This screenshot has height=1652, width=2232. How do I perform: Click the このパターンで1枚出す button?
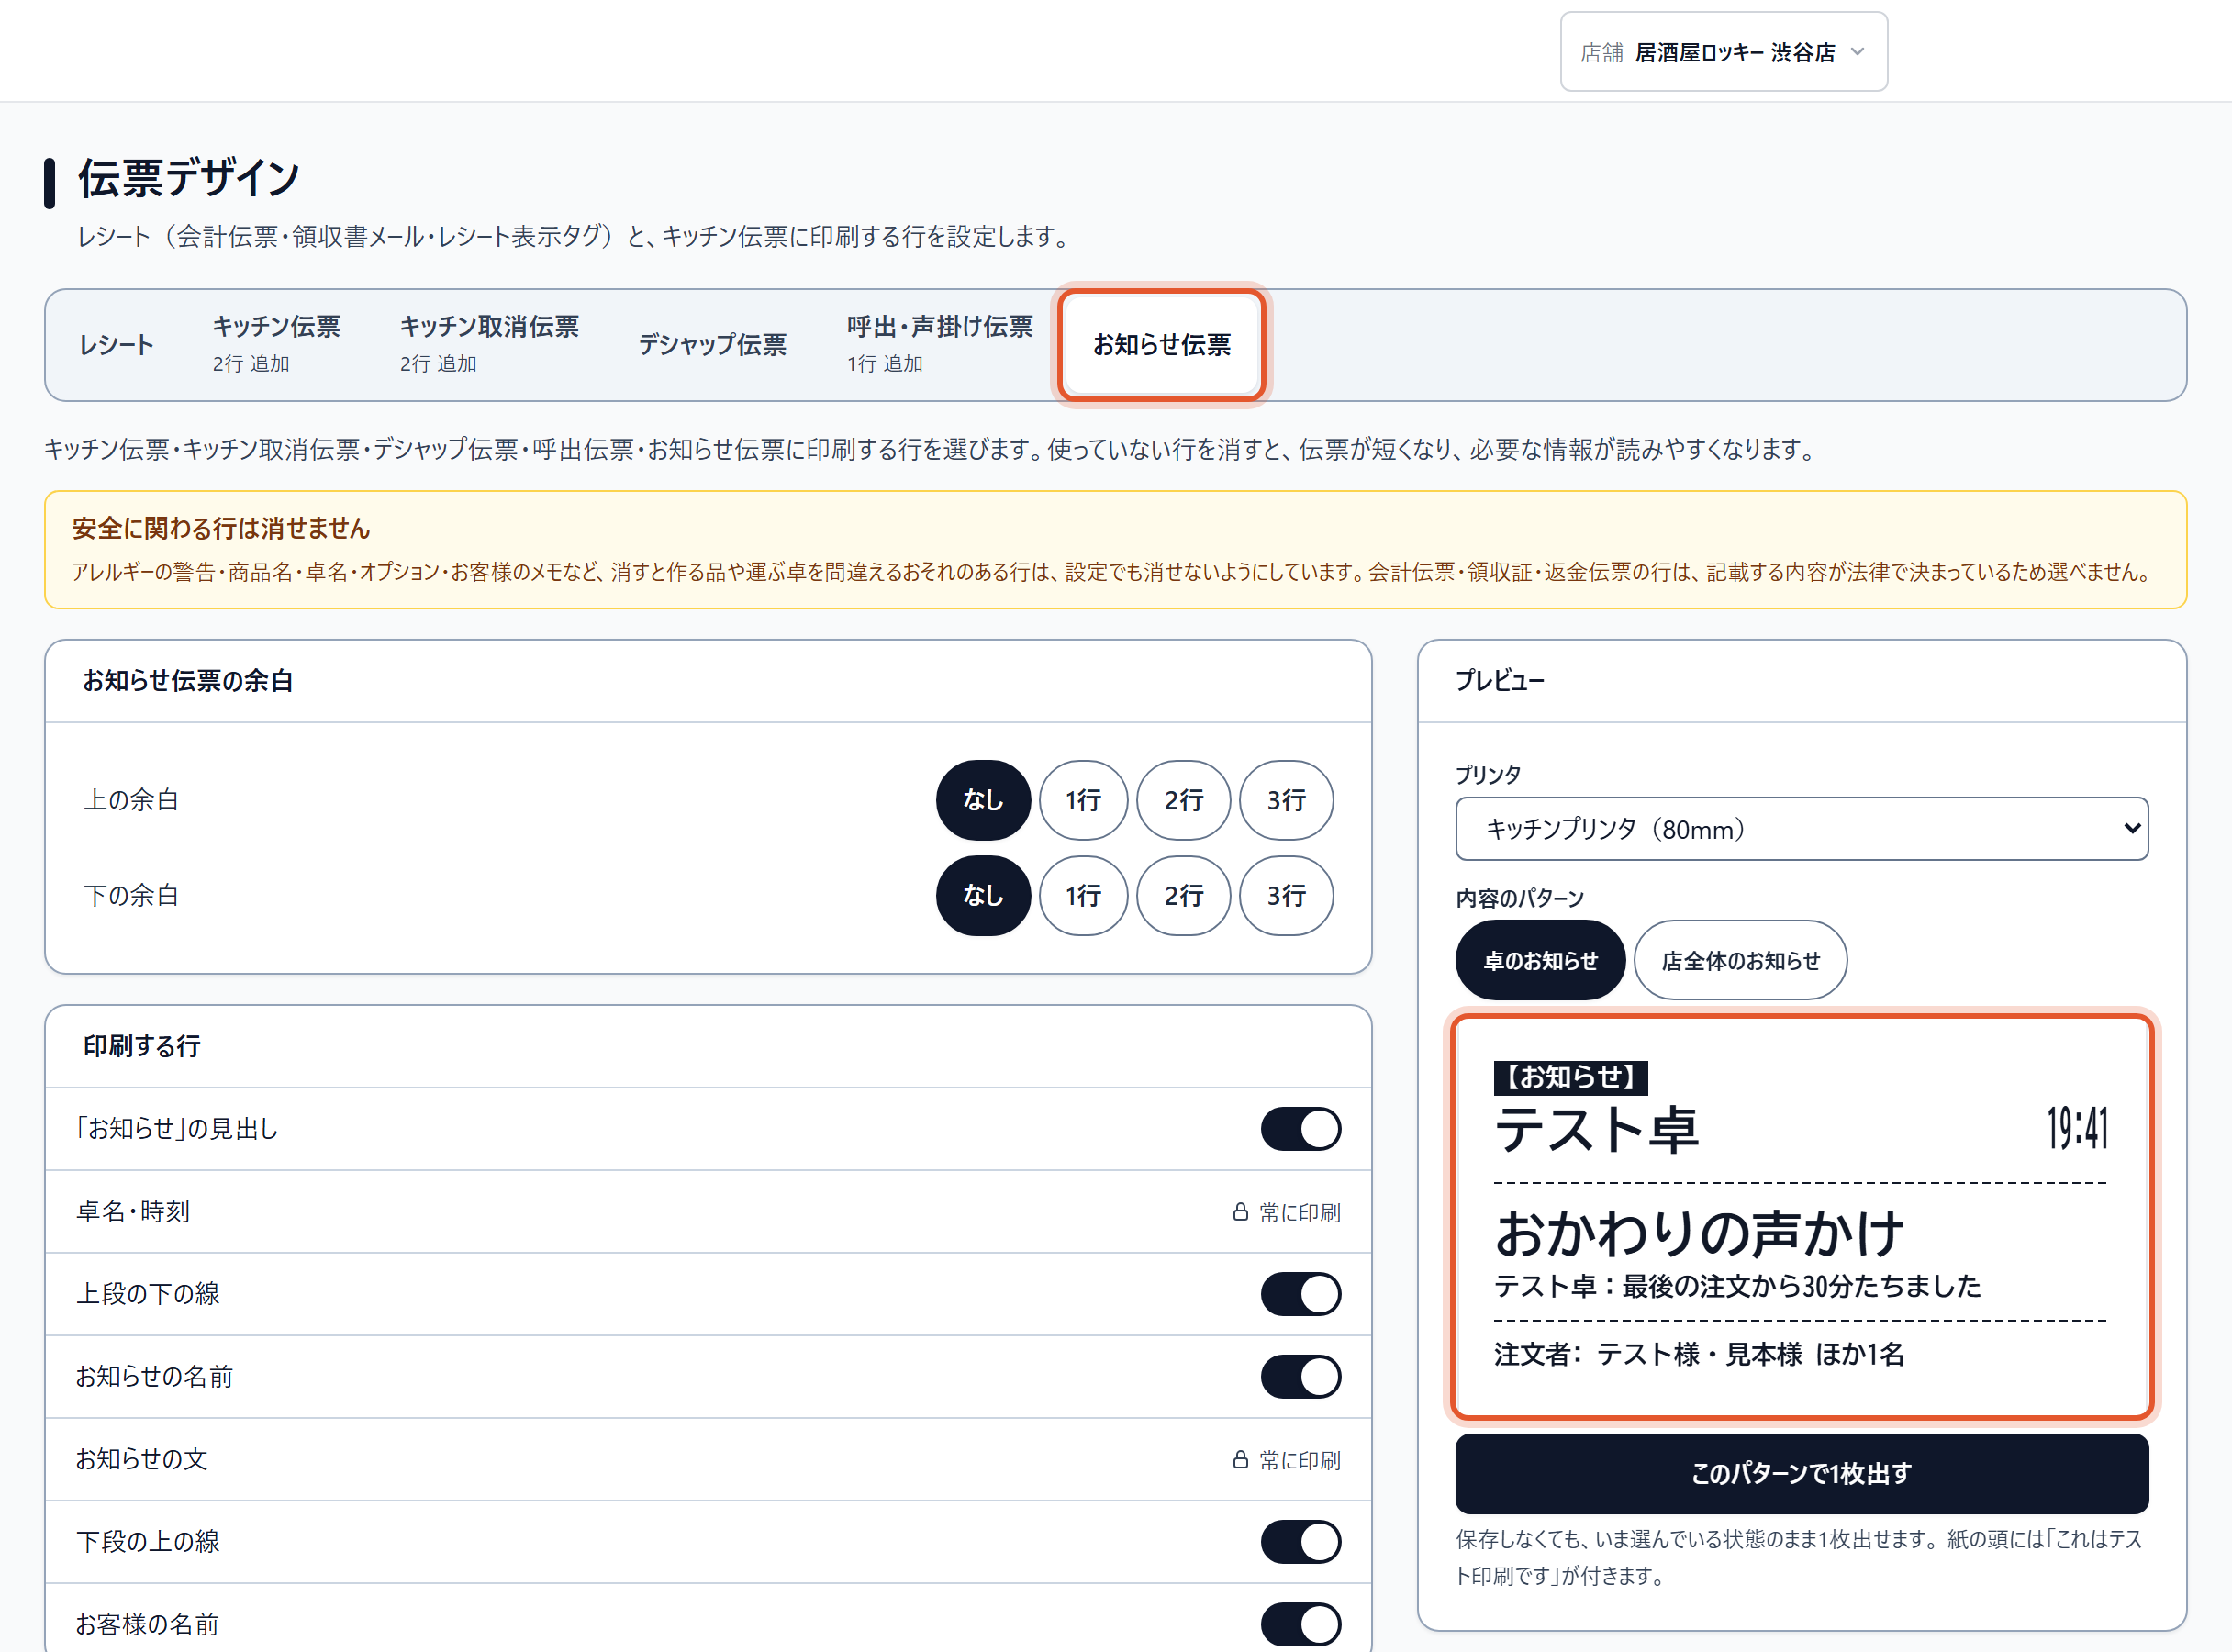coord(1801,1474)
